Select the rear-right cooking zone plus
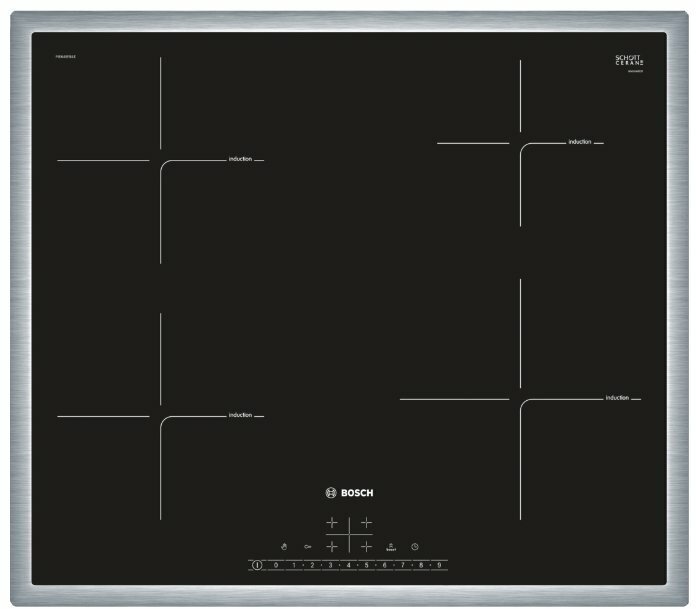Image resolution: width=696 pixels, height=609 pixels. coord(366,523)
